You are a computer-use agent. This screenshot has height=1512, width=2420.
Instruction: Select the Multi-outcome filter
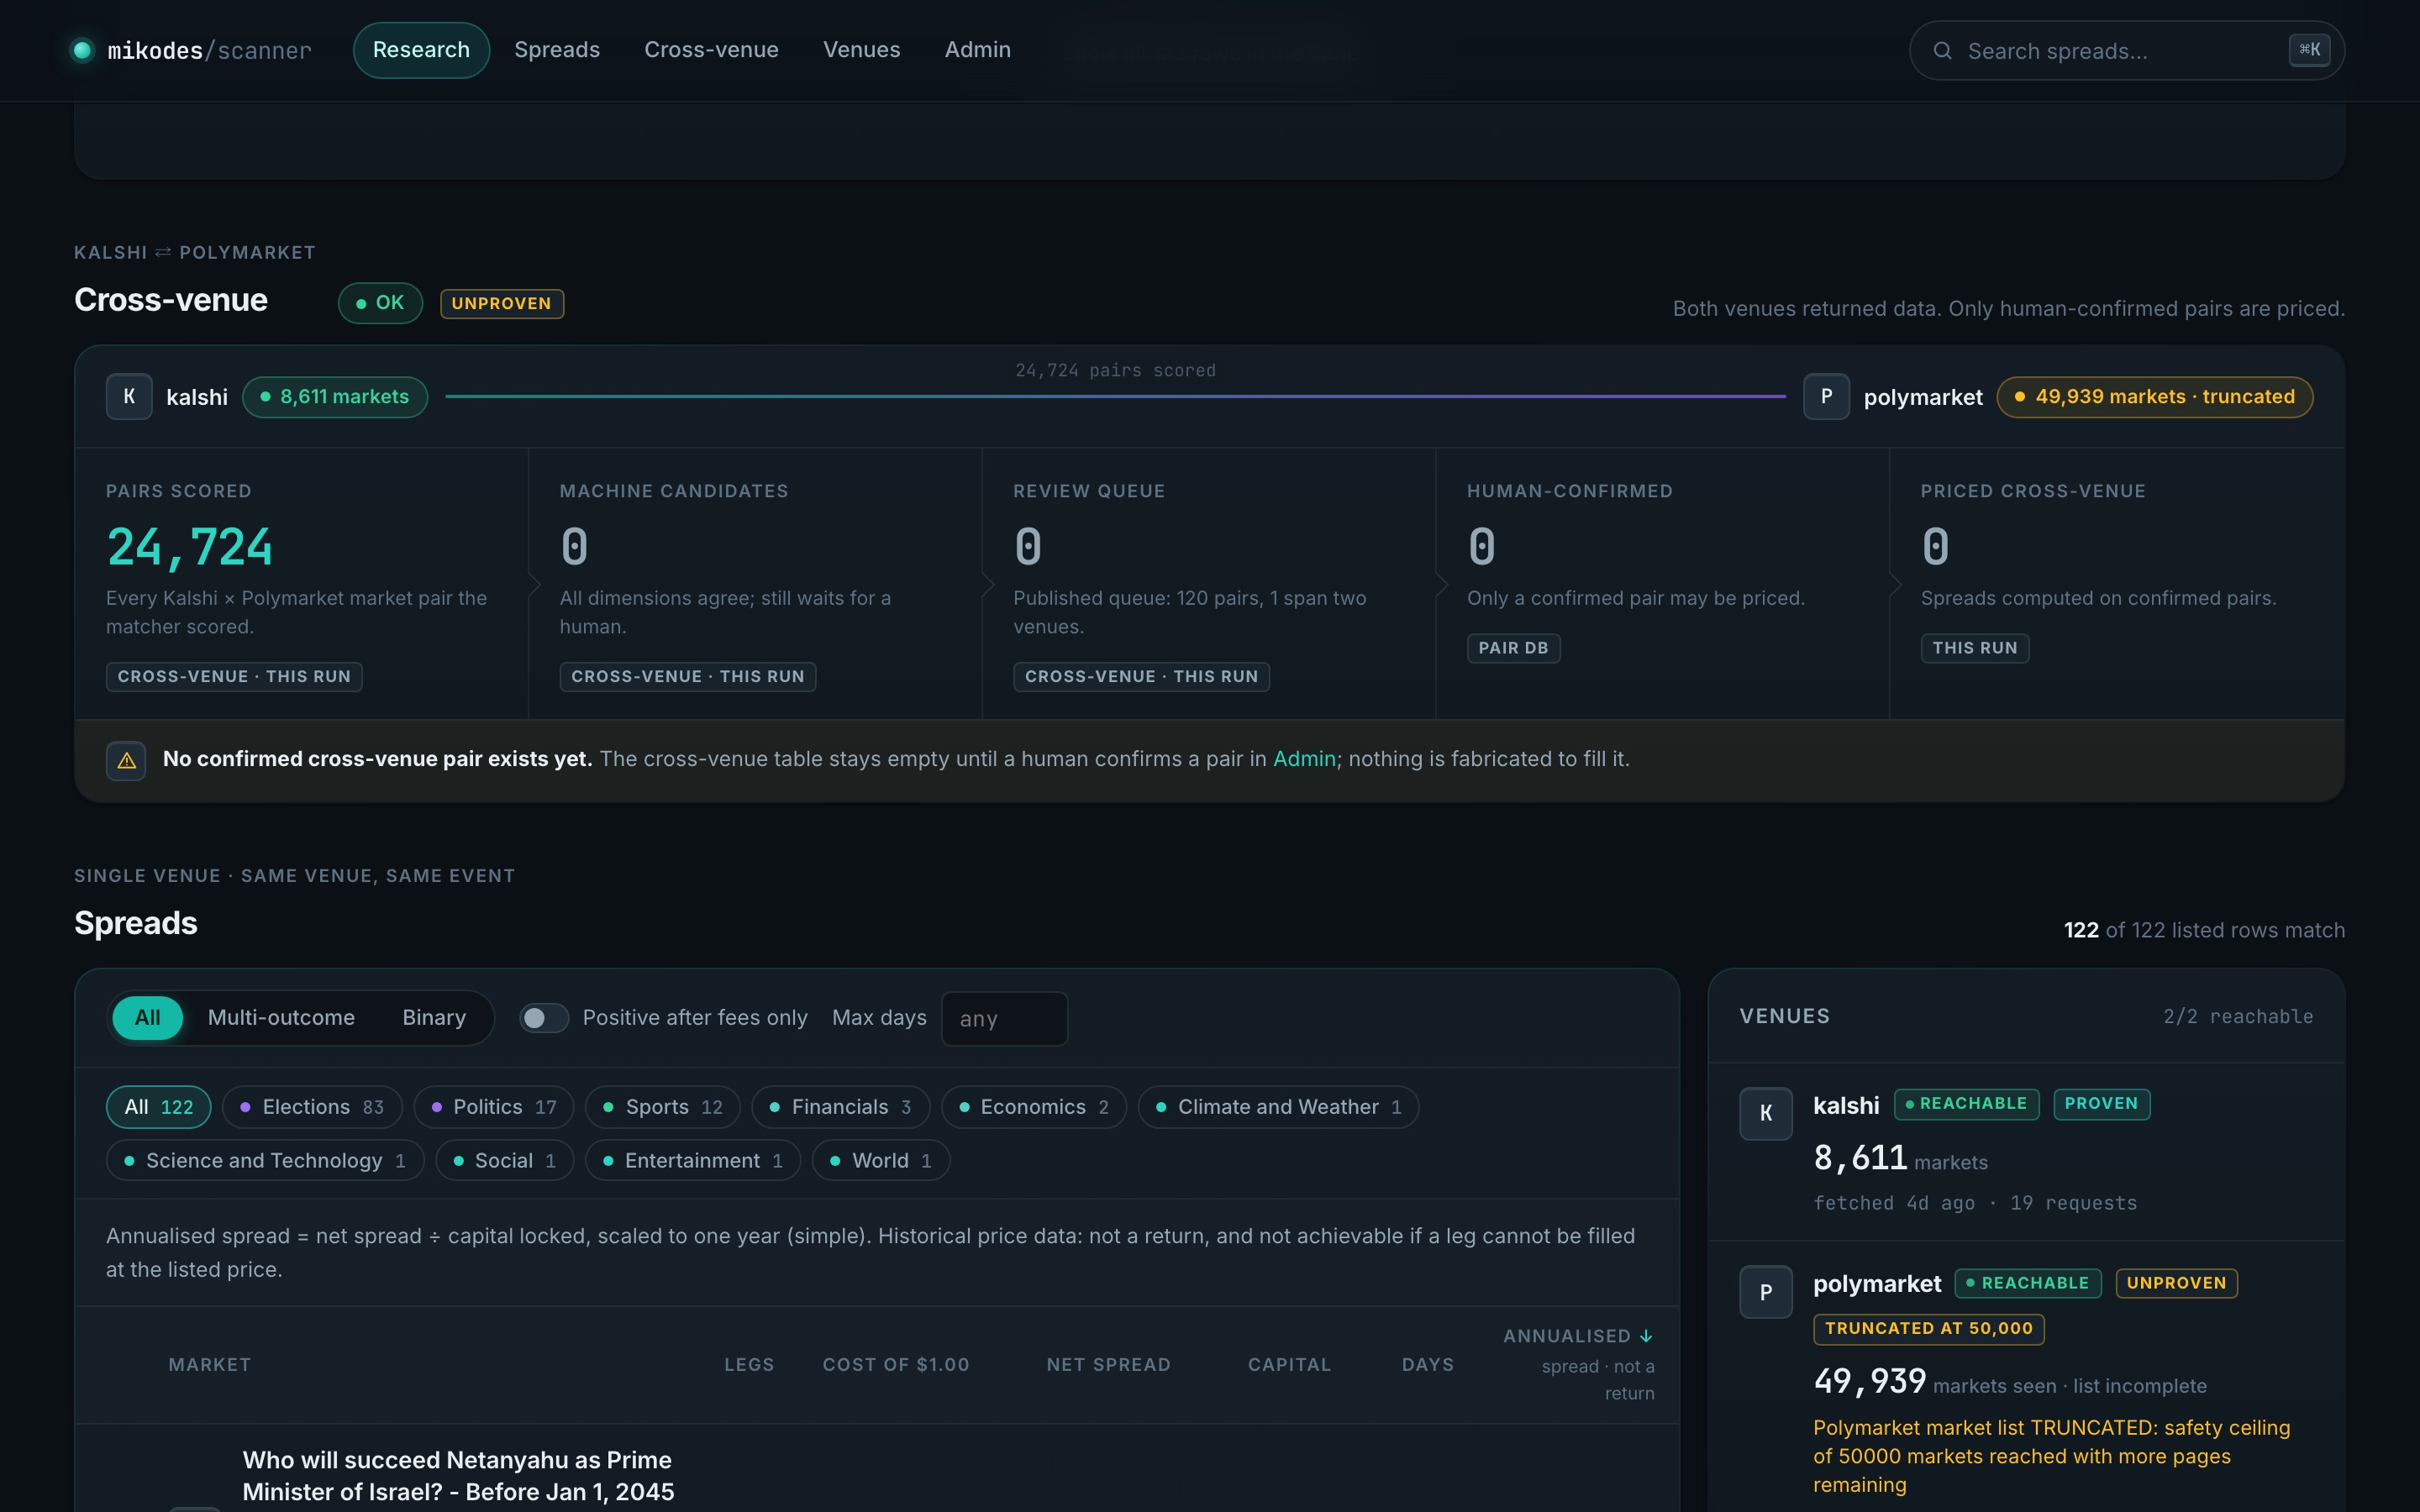(281, 1018)
